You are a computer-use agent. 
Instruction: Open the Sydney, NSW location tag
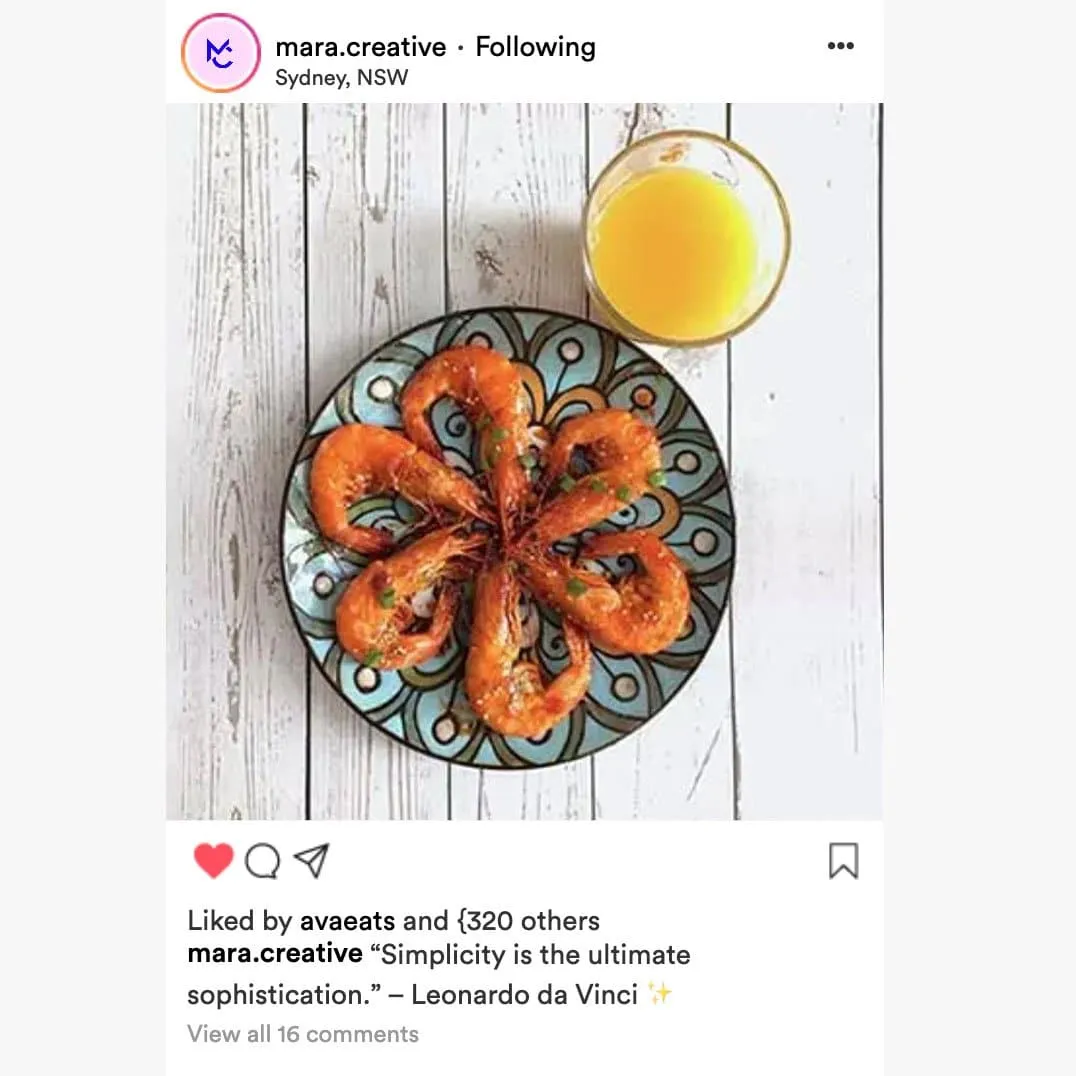342,78
